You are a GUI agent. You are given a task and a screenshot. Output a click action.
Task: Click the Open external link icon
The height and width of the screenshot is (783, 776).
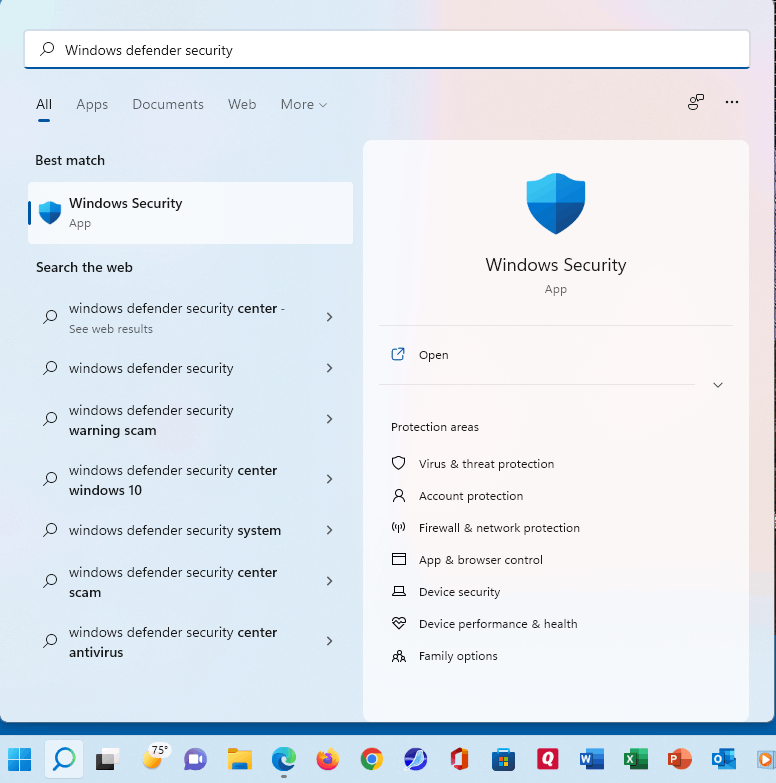[398, 355]
